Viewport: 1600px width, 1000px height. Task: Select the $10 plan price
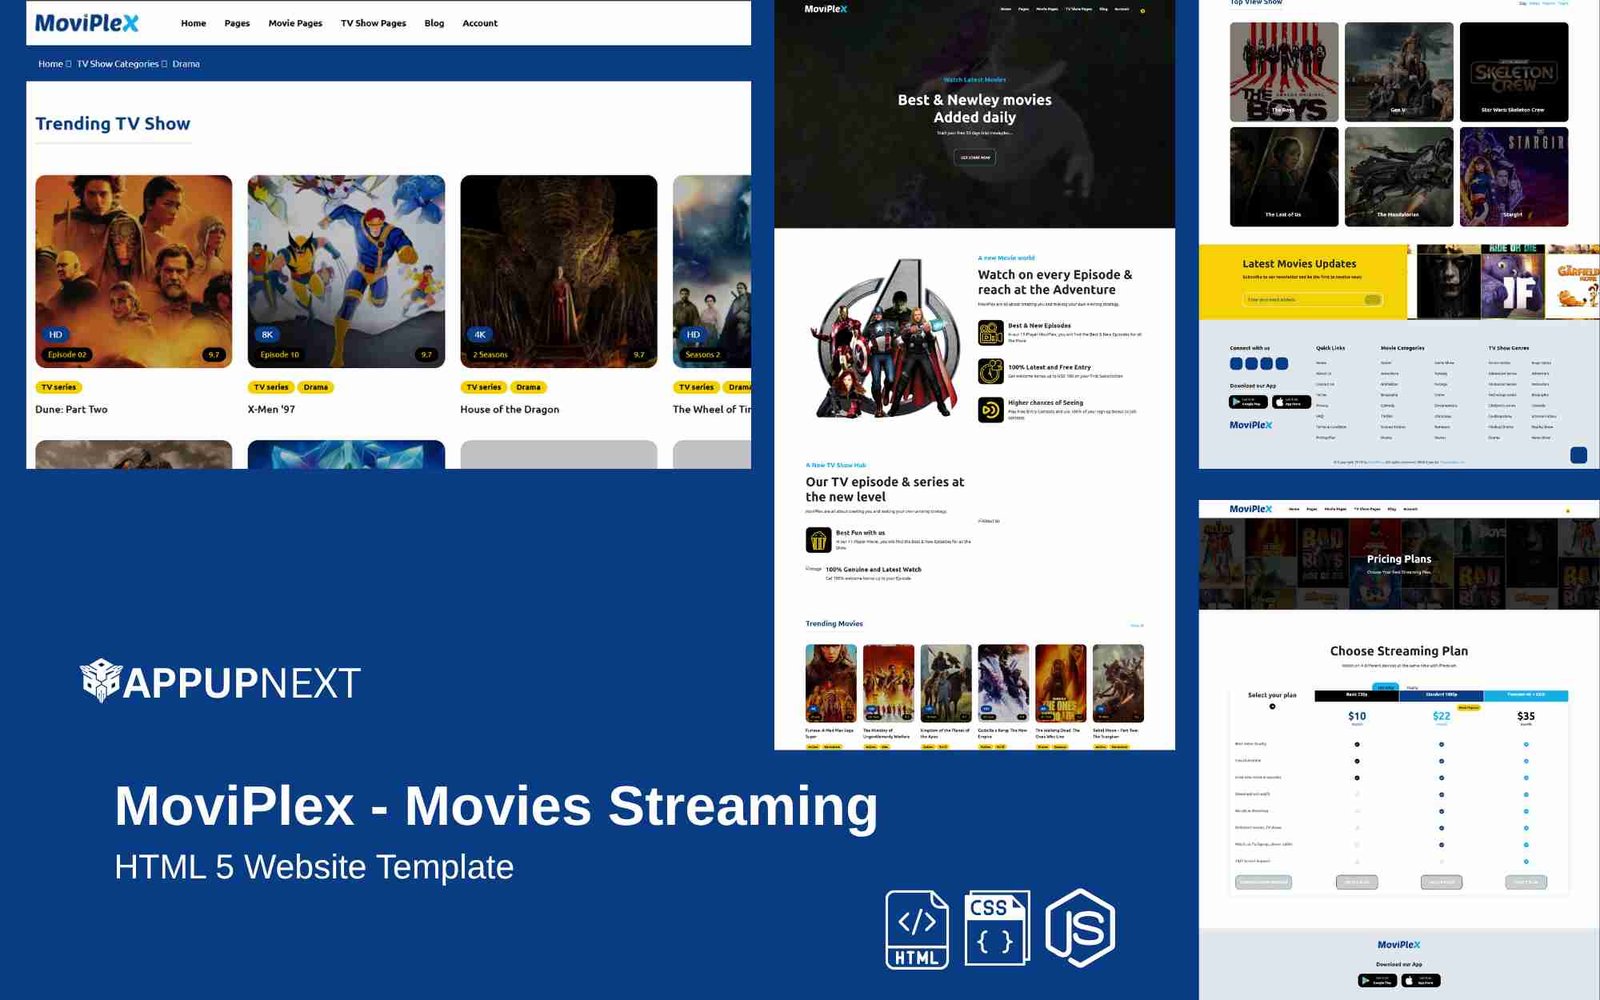pyautogui.click(x=1357, y=716)
